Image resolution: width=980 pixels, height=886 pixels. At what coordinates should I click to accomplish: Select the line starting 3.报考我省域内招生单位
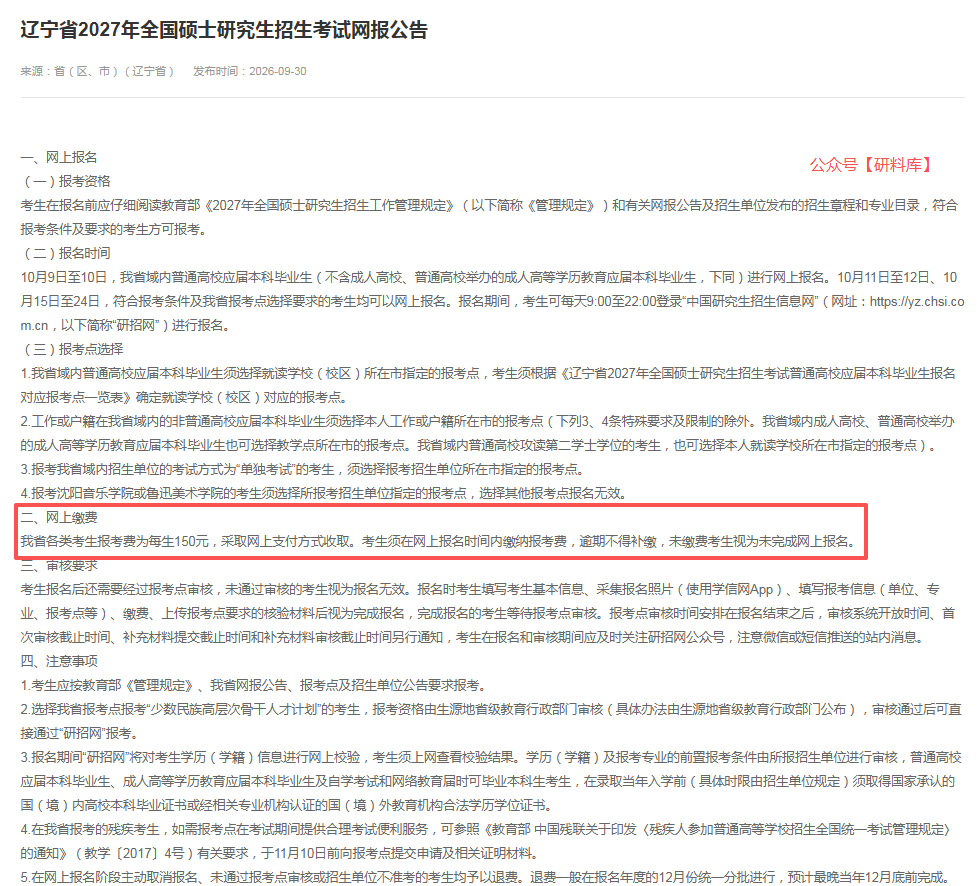pos(302,469)
